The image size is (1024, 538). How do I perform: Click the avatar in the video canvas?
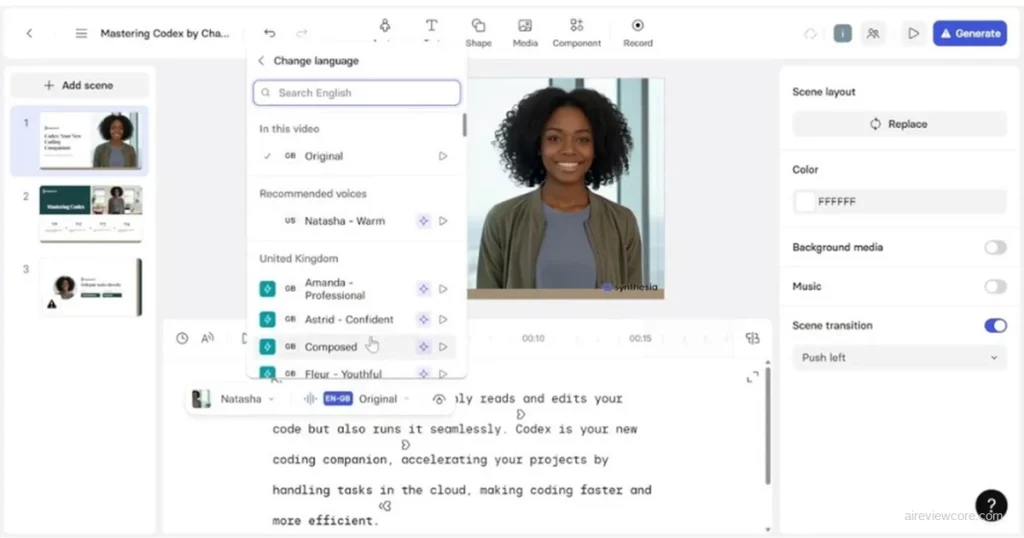(566, 189)
